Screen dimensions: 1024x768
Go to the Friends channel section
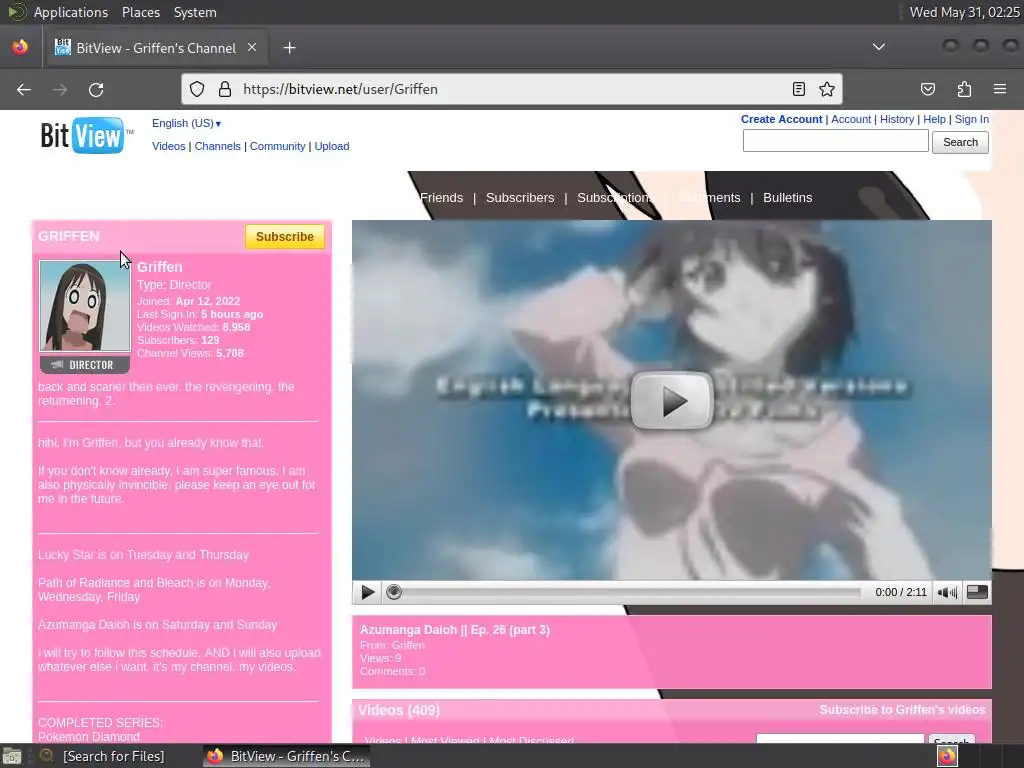pos(441,198)
